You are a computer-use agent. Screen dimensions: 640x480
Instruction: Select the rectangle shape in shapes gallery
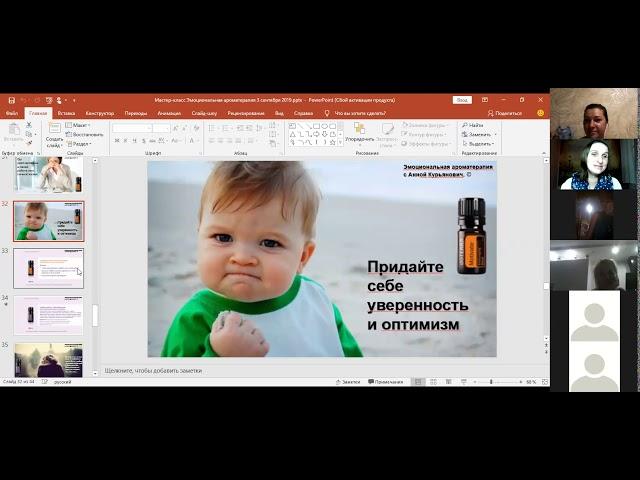coord(316,126)
